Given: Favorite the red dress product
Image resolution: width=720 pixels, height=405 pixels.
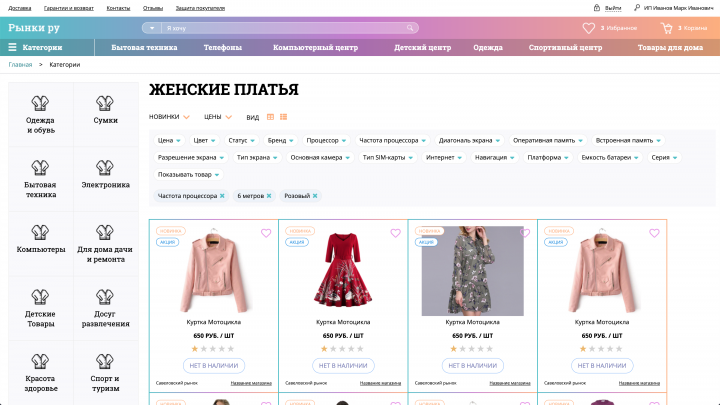Looking at the screenshot, I should coord(395,233).
